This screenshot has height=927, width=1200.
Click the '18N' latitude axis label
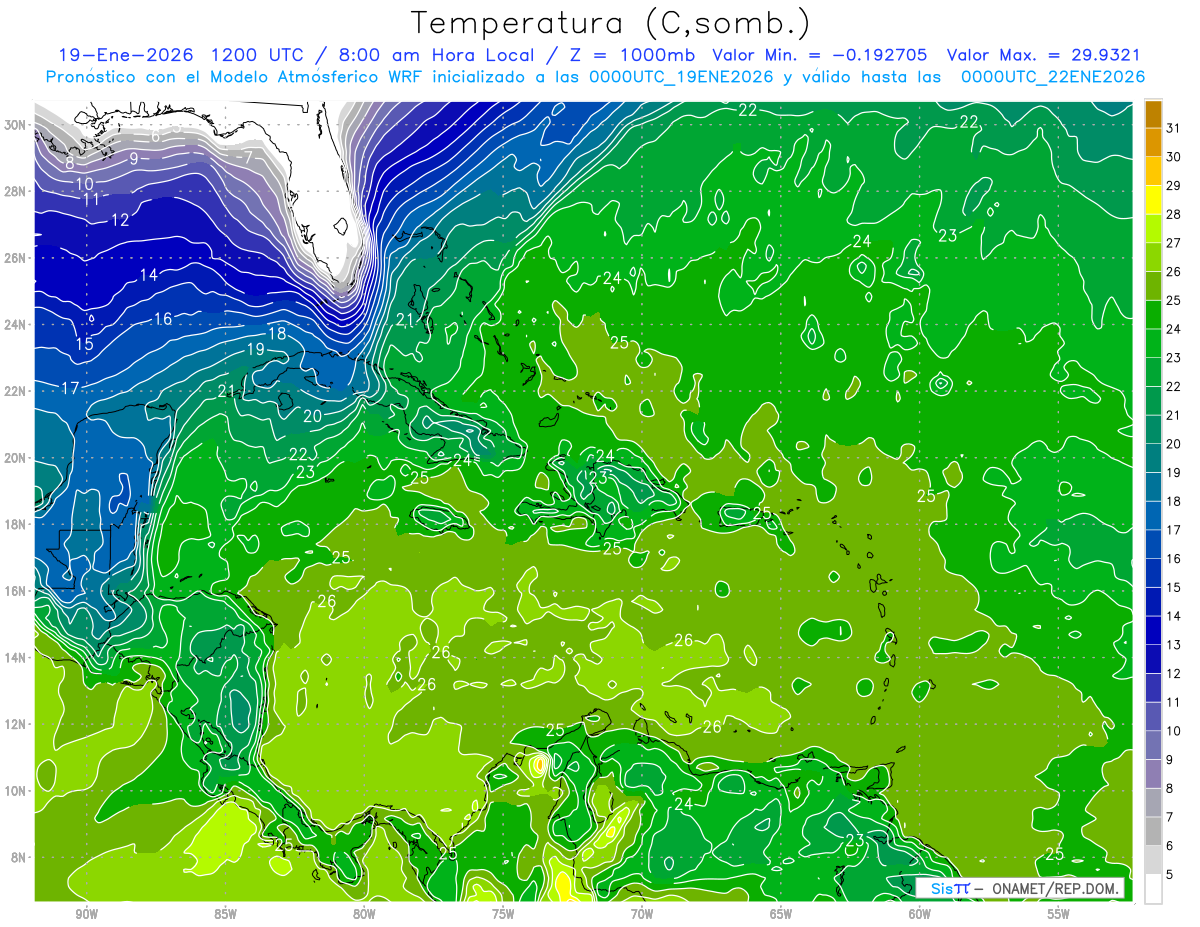[x=16, y=524]
